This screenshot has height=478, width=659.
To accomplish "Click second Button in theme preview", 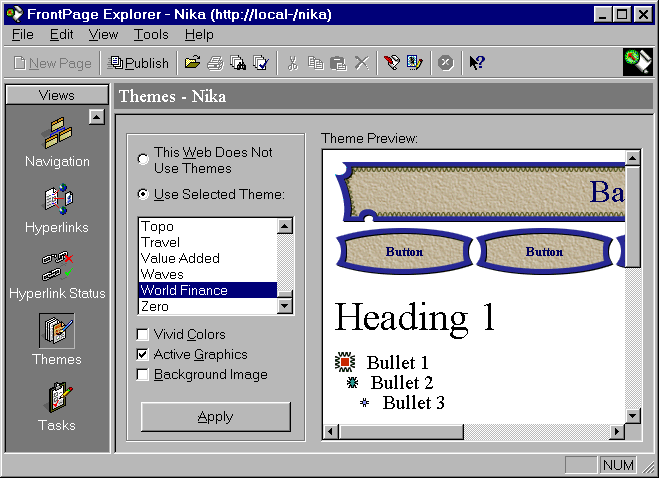I will pos(544,251).
